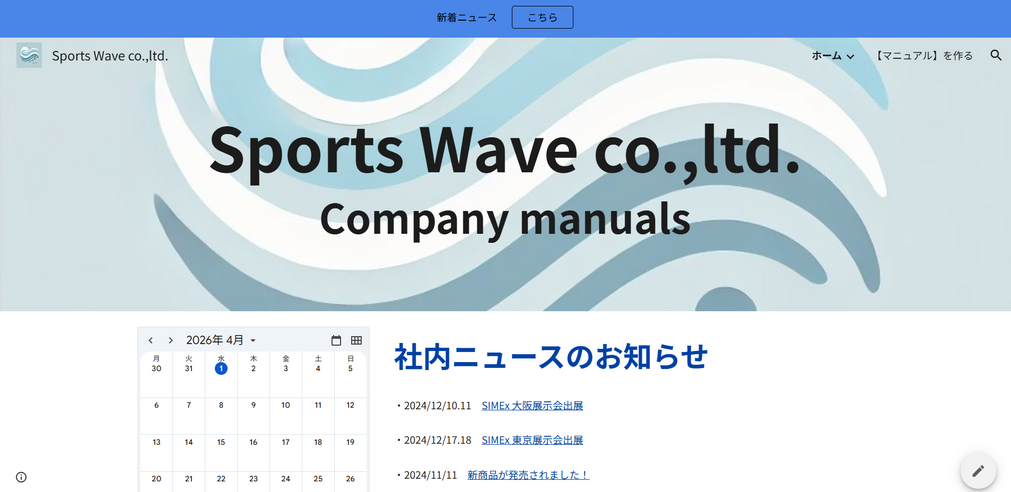Image resolution: width=1011 pixels, height=492 pixels.
Task: Click the Sports Wave wave logo
Action: coord(29,56)
